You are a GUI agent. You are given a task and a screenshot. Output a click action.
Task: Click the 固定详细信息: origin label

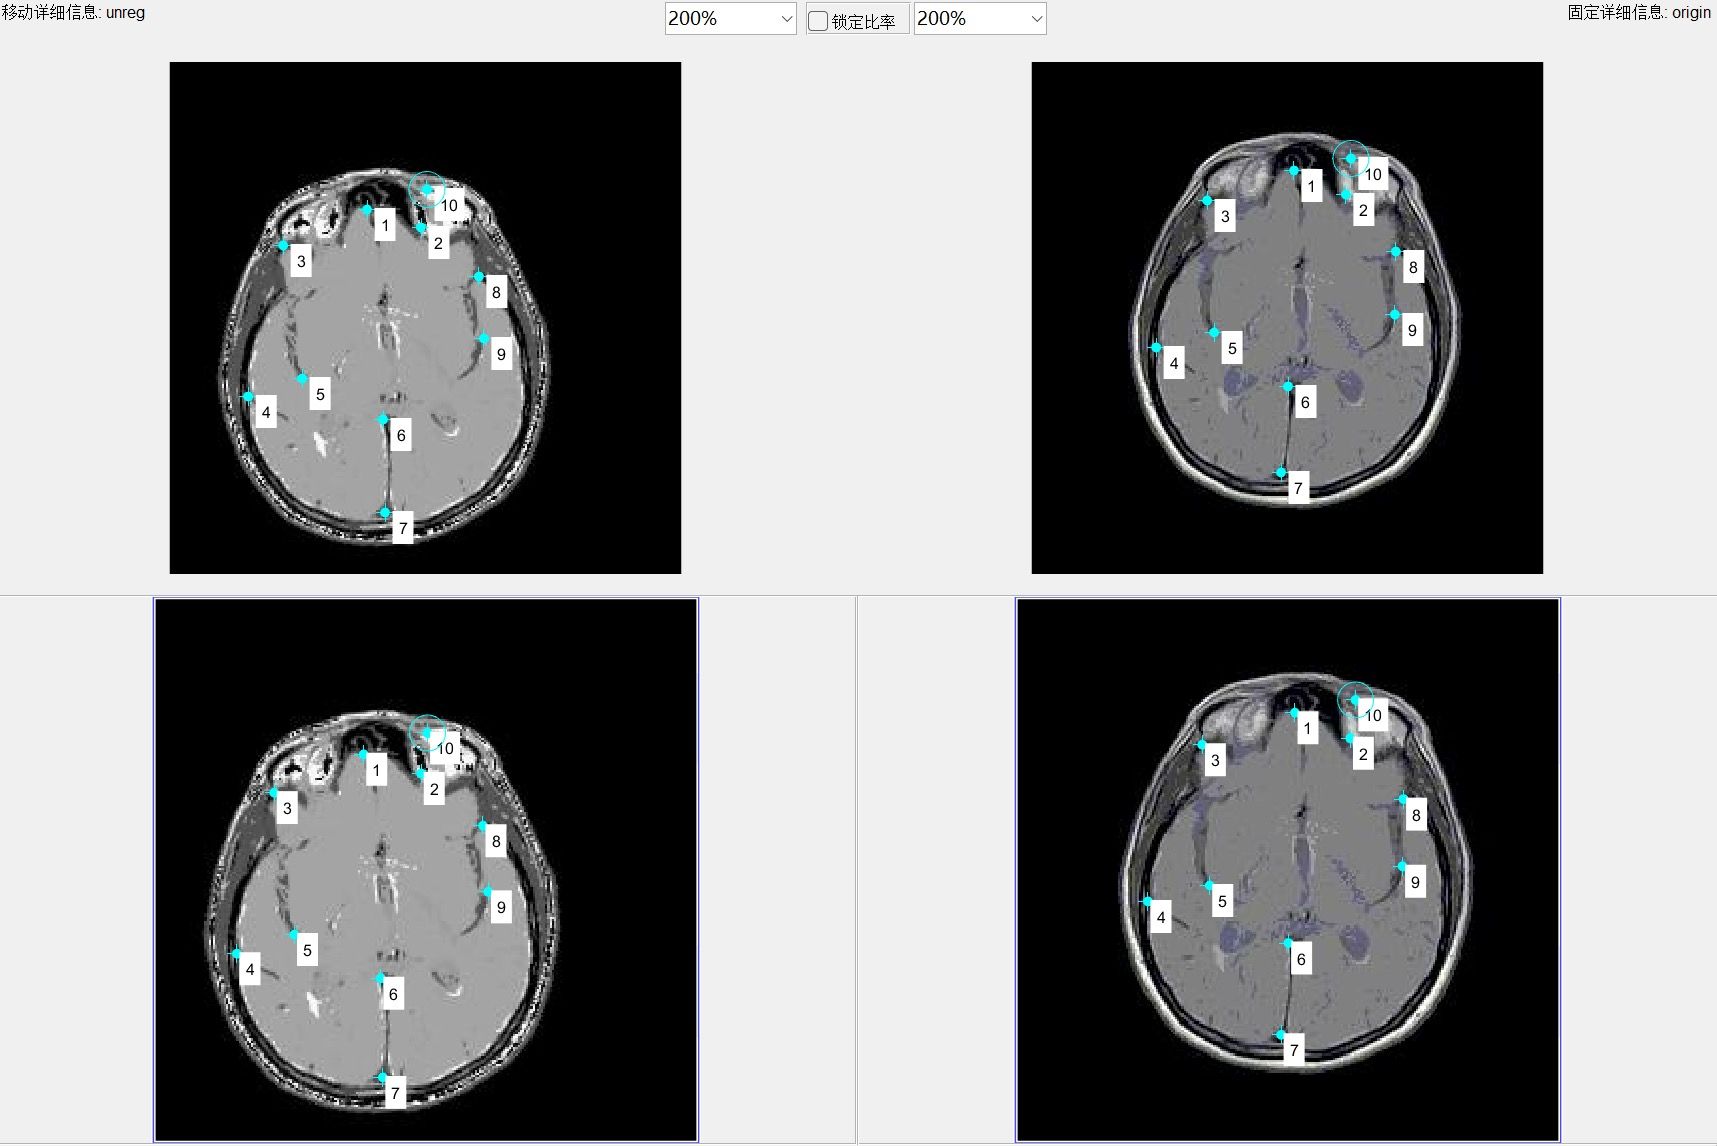[x=1639, y=12]
